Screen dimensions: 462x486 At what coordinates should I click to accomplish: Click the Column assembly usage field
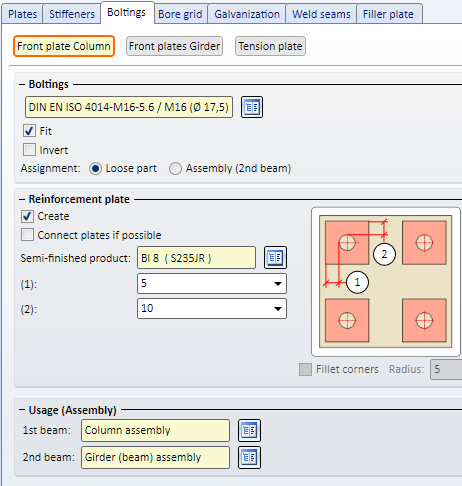tap(155, 430)
